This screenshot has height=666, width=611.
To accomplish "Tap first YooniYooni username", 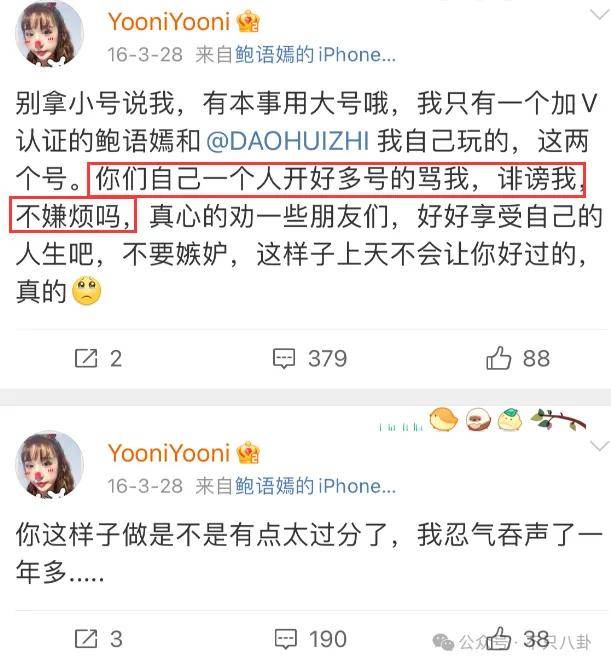I will coord(169,21).
